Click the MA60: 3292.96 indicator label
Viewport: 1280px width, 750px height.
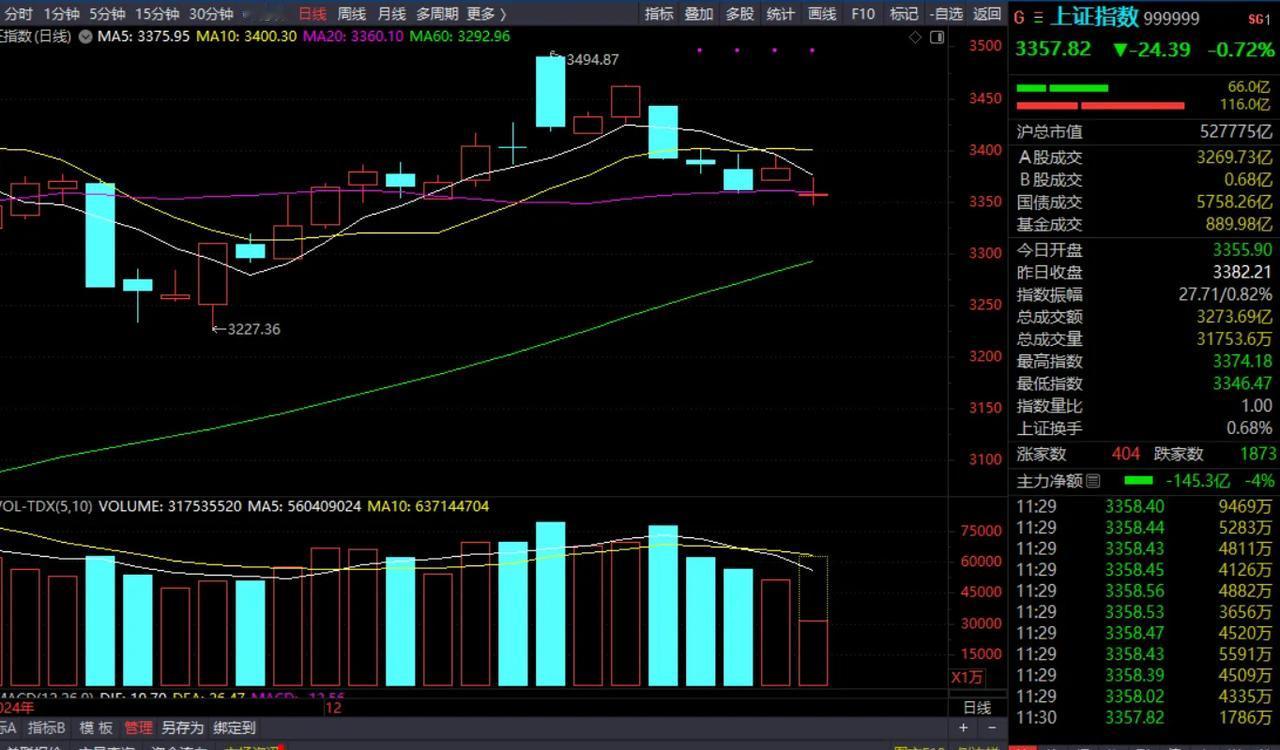pos(460,36)
